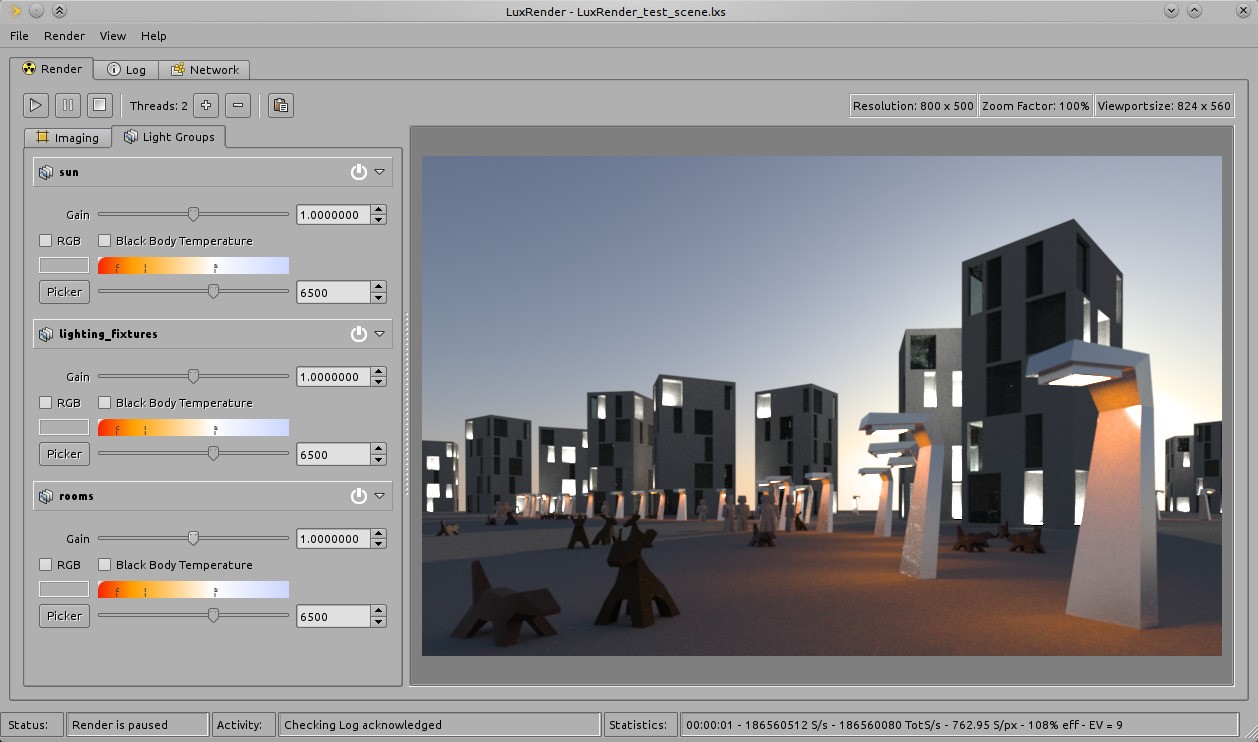Open the color Picker for the sun group
The height and width of the screenshot is (742, 1258).
63,291
